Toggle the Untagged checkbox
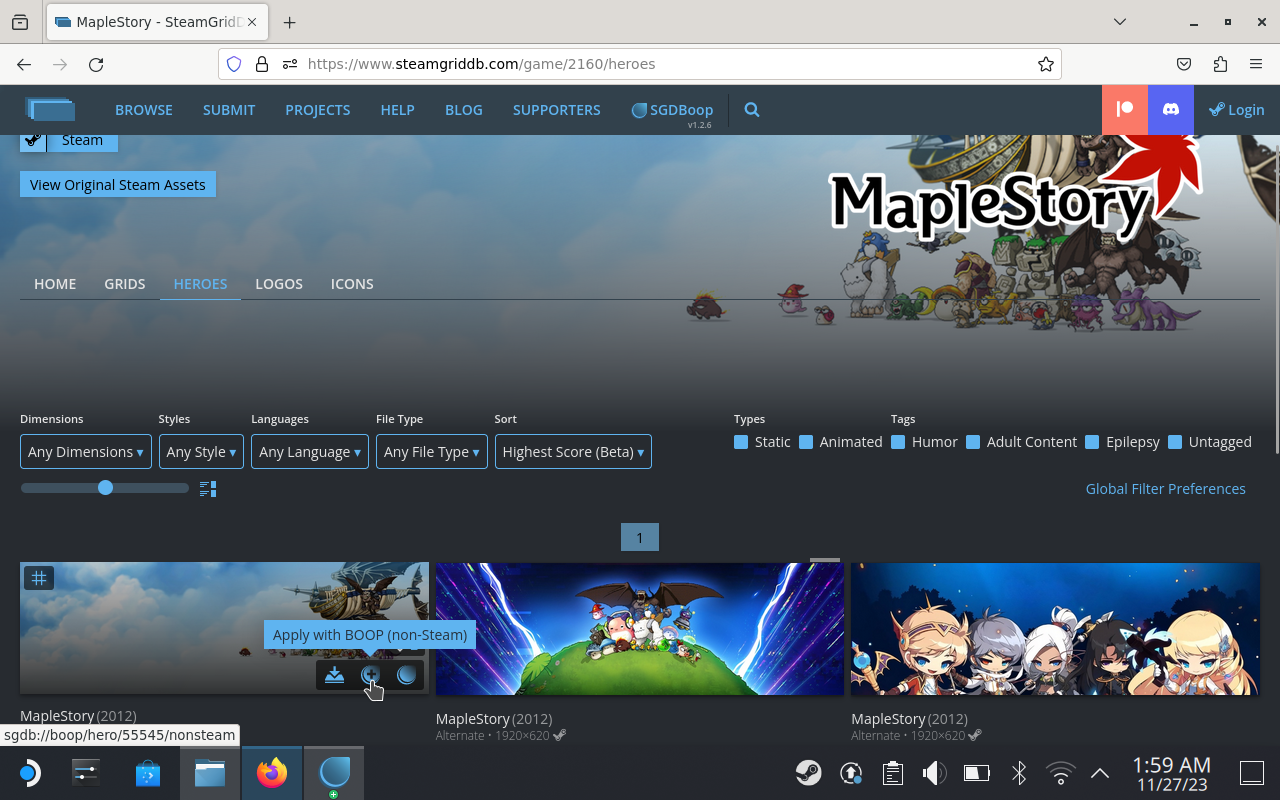The height and width of the screenshot is (800, 1280). (x=1175, y=442)
